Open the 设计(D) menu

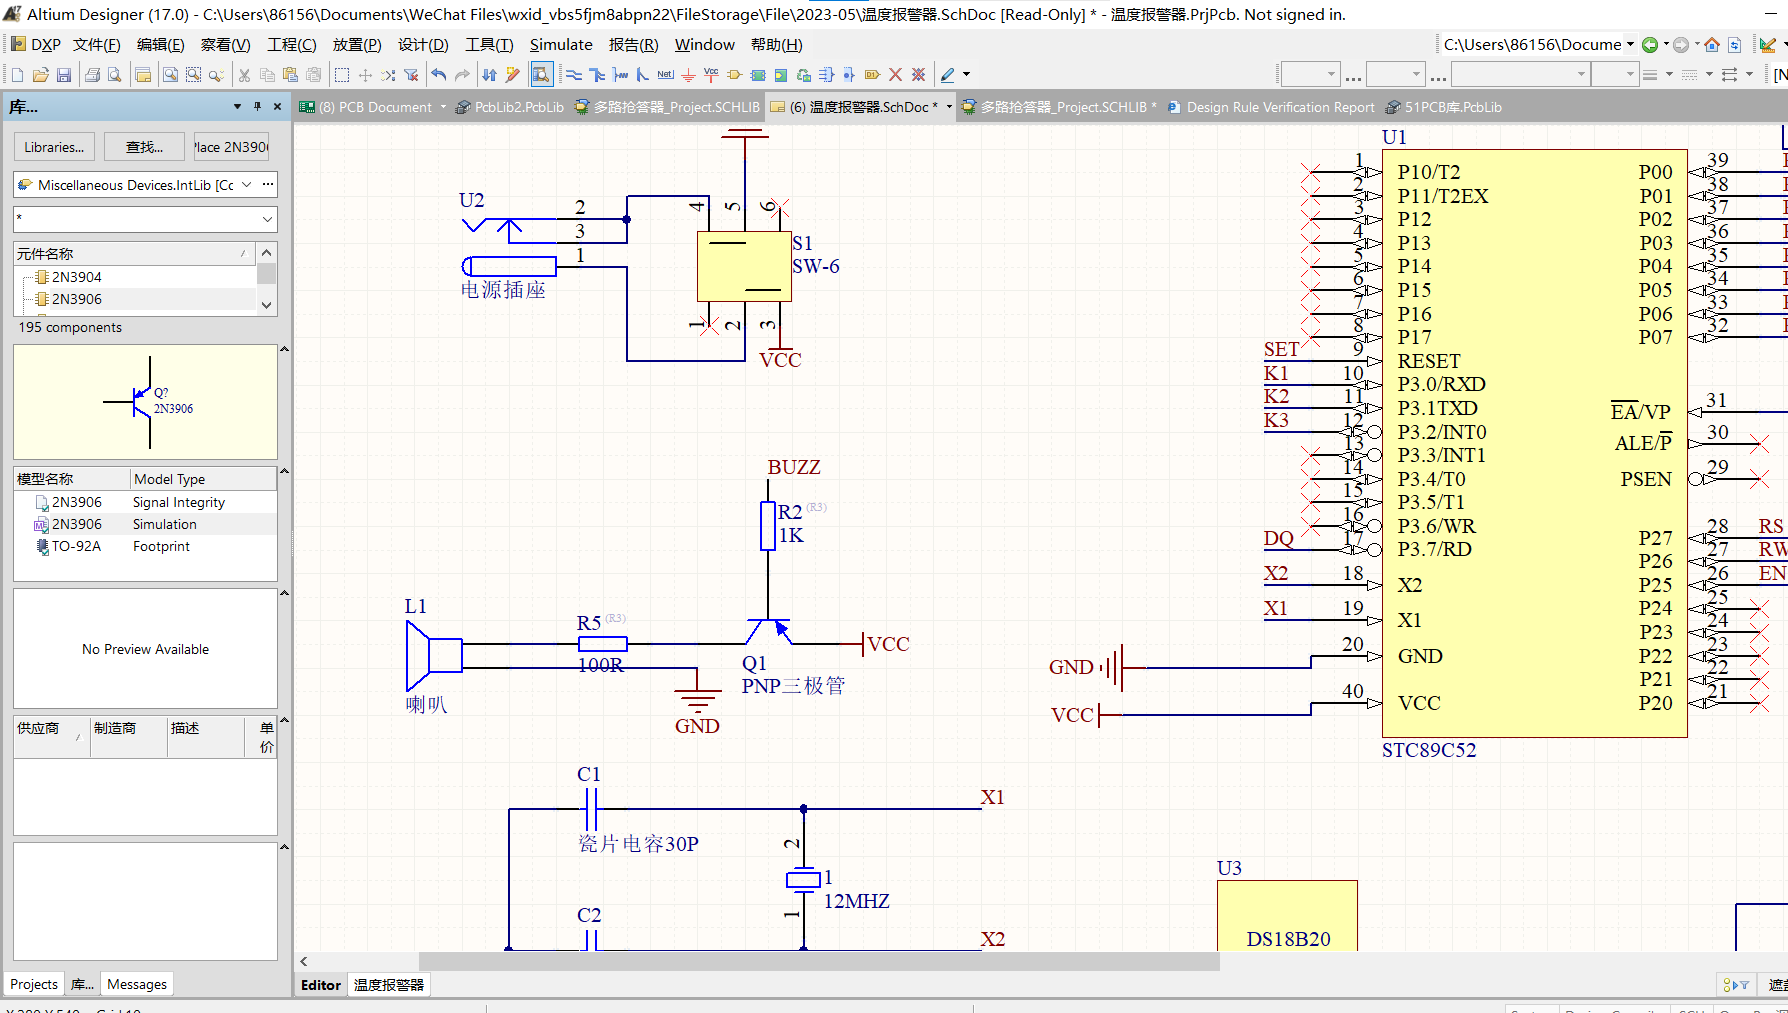point(423,45)
